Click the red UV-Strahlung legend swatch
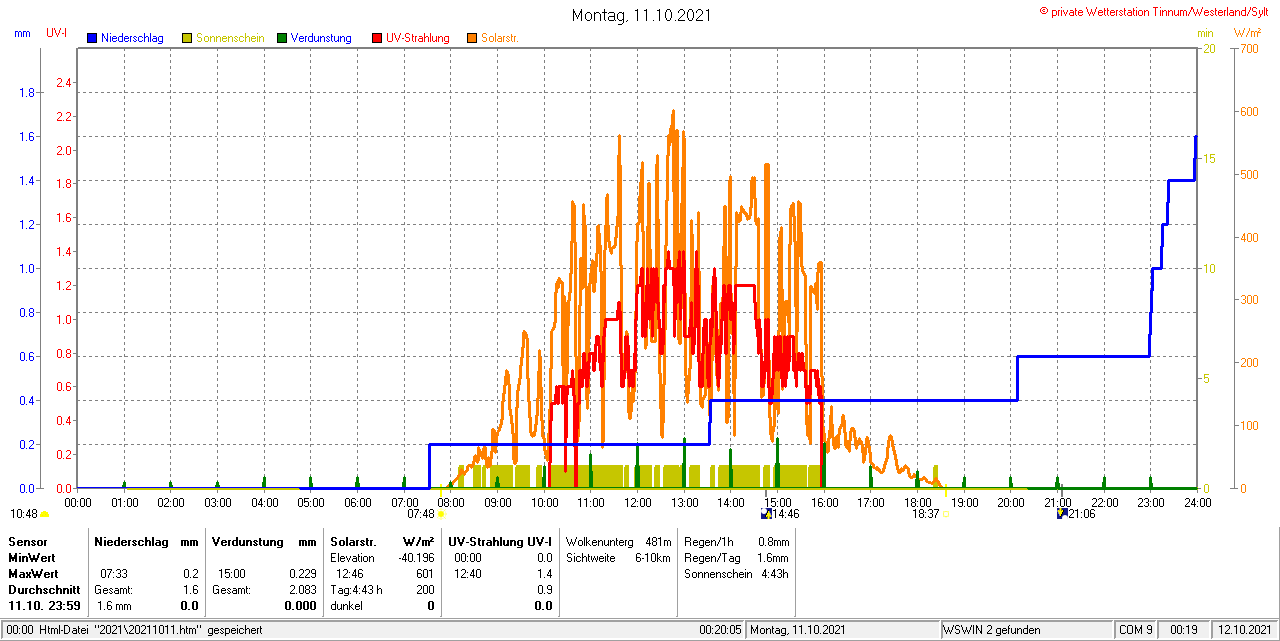The width and height of the screenshot is (1280, 641). tap(377, 38)
